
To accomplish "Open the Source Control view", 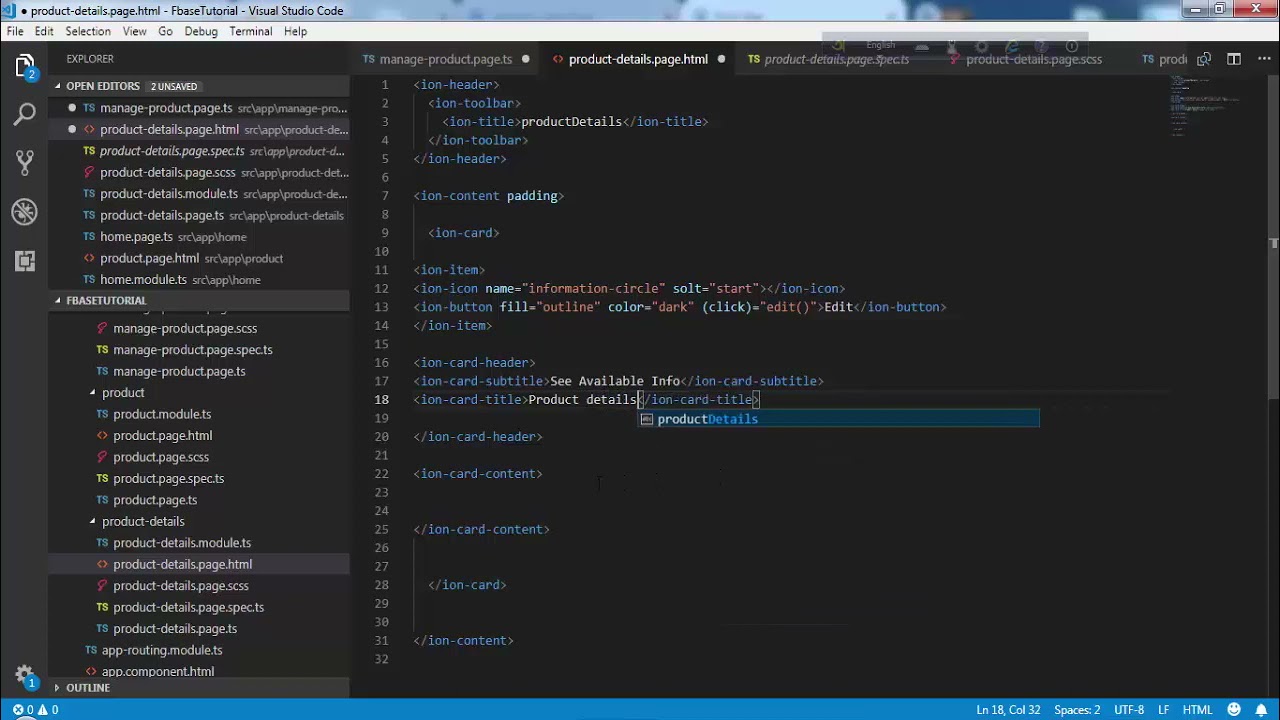I will point(24,163).
